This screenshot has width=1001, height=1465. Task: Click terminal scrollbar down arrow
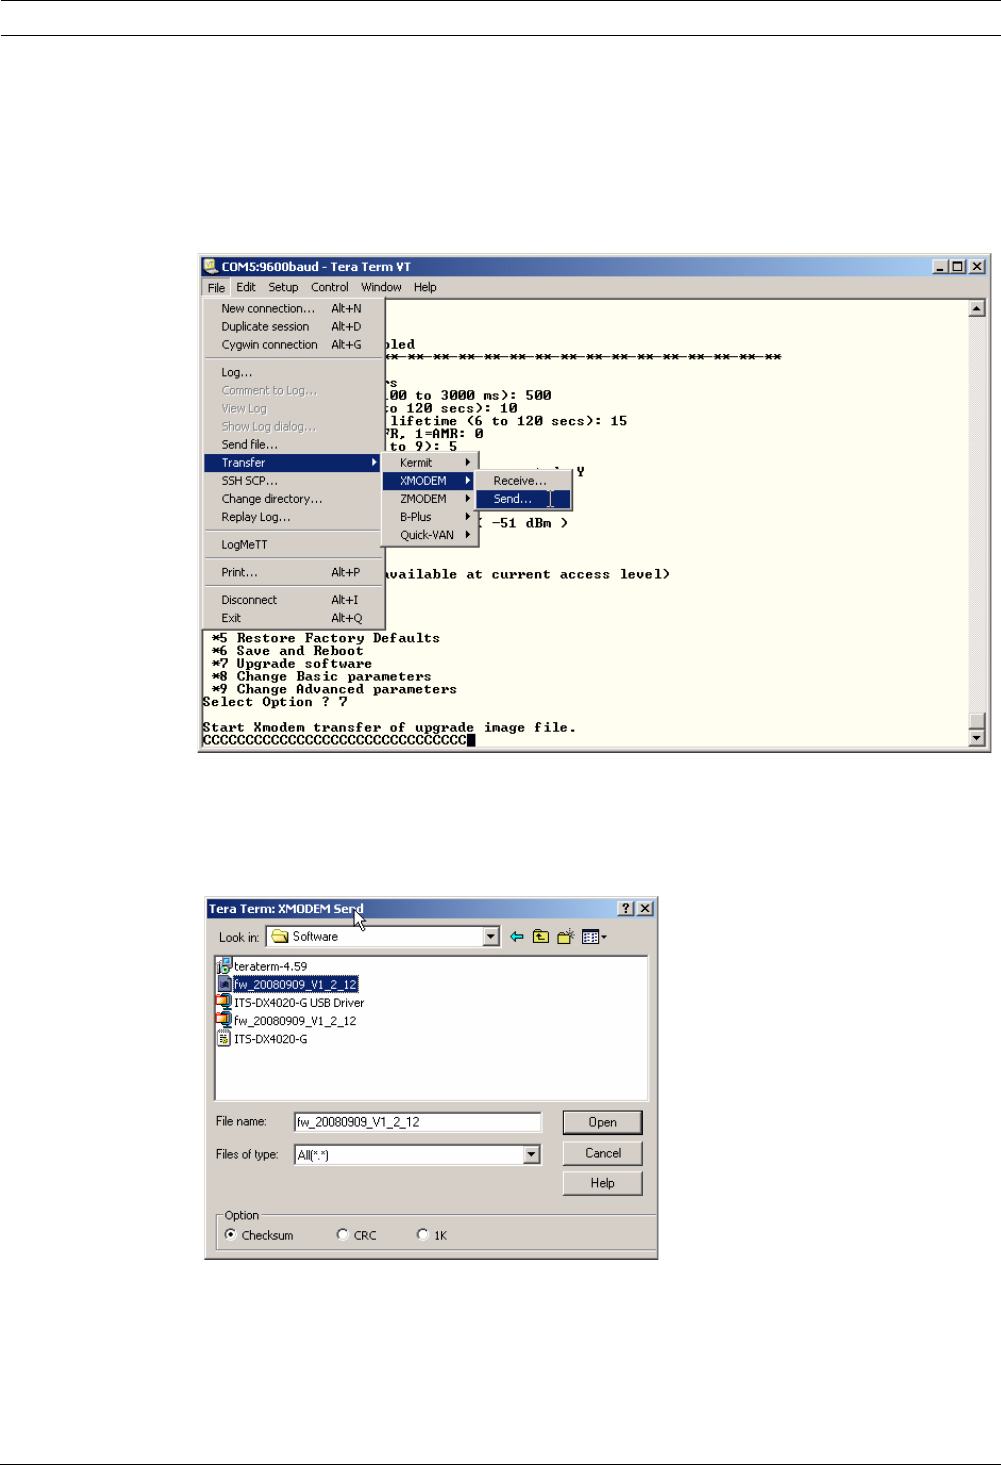click(x=977, y=738)
